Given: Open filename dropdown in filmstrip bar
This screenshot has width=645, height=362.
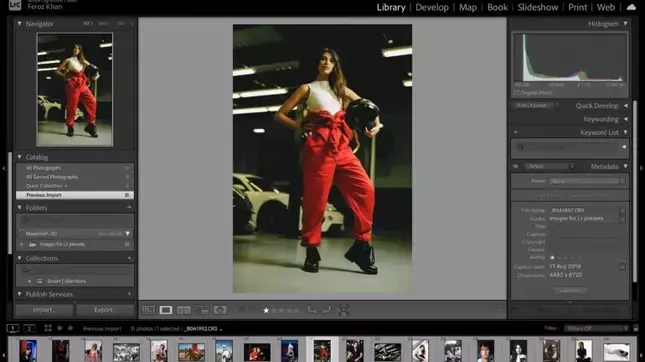Looking at the screenshot, I should point(221,330).
